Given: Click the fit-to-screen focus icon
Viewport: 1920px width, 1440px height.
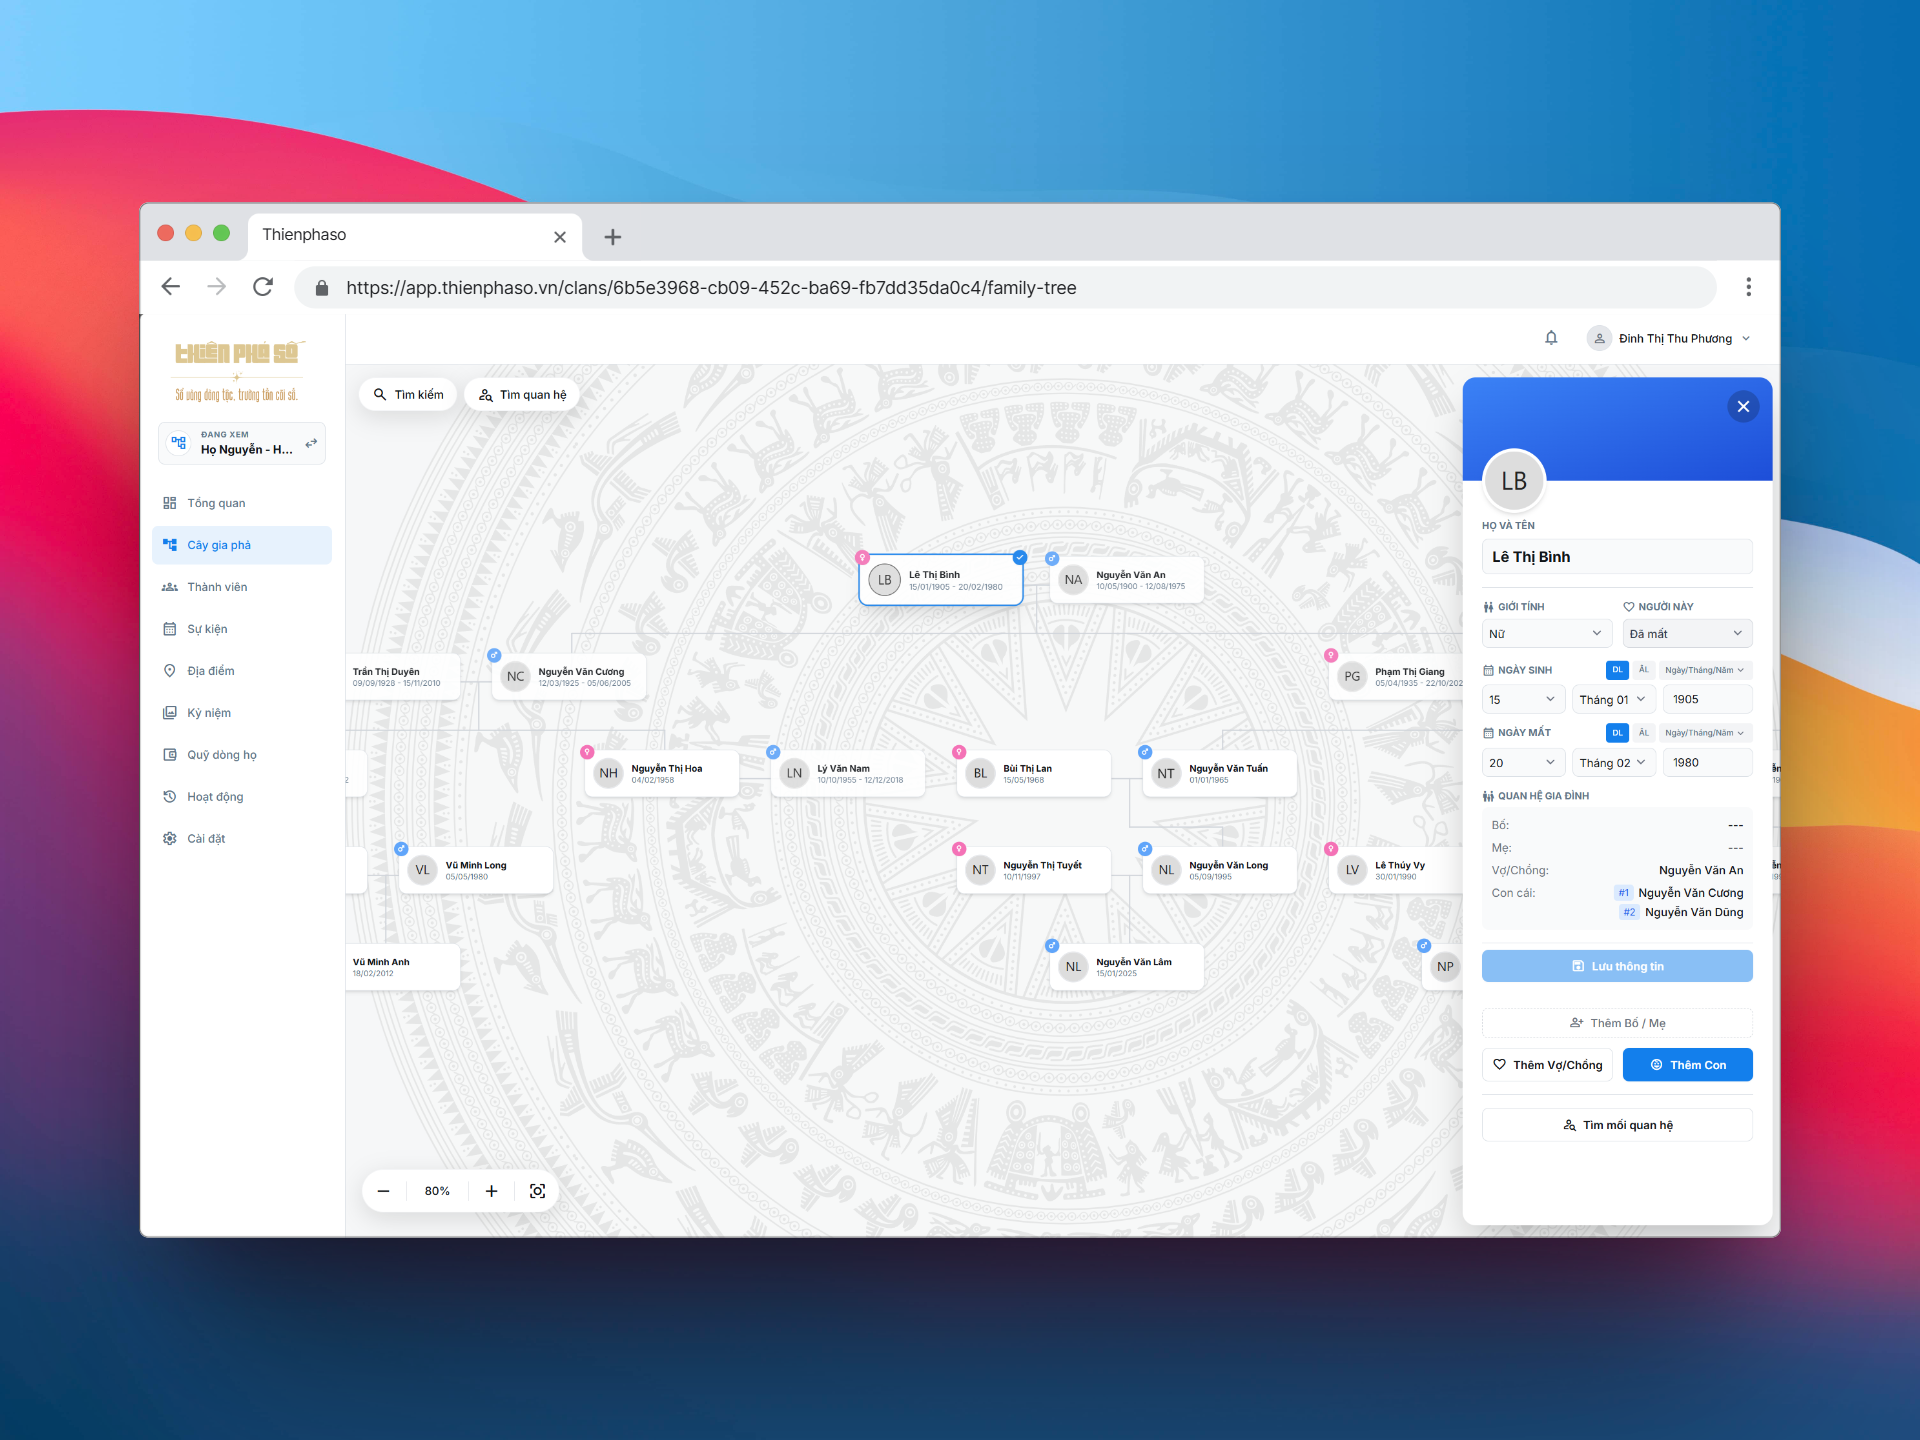Looking at the screenshot, I should (537, 1191).
